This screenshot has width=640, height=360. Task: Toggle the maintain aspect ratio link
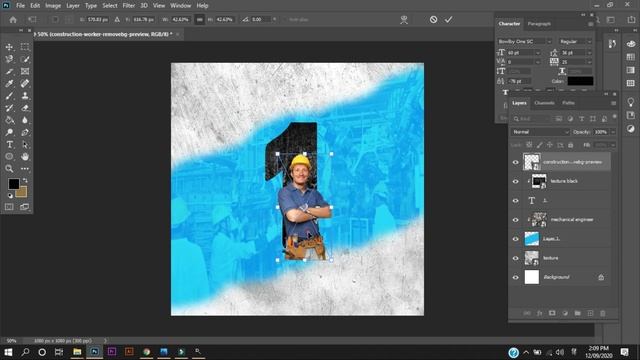[x=199, y=19]
